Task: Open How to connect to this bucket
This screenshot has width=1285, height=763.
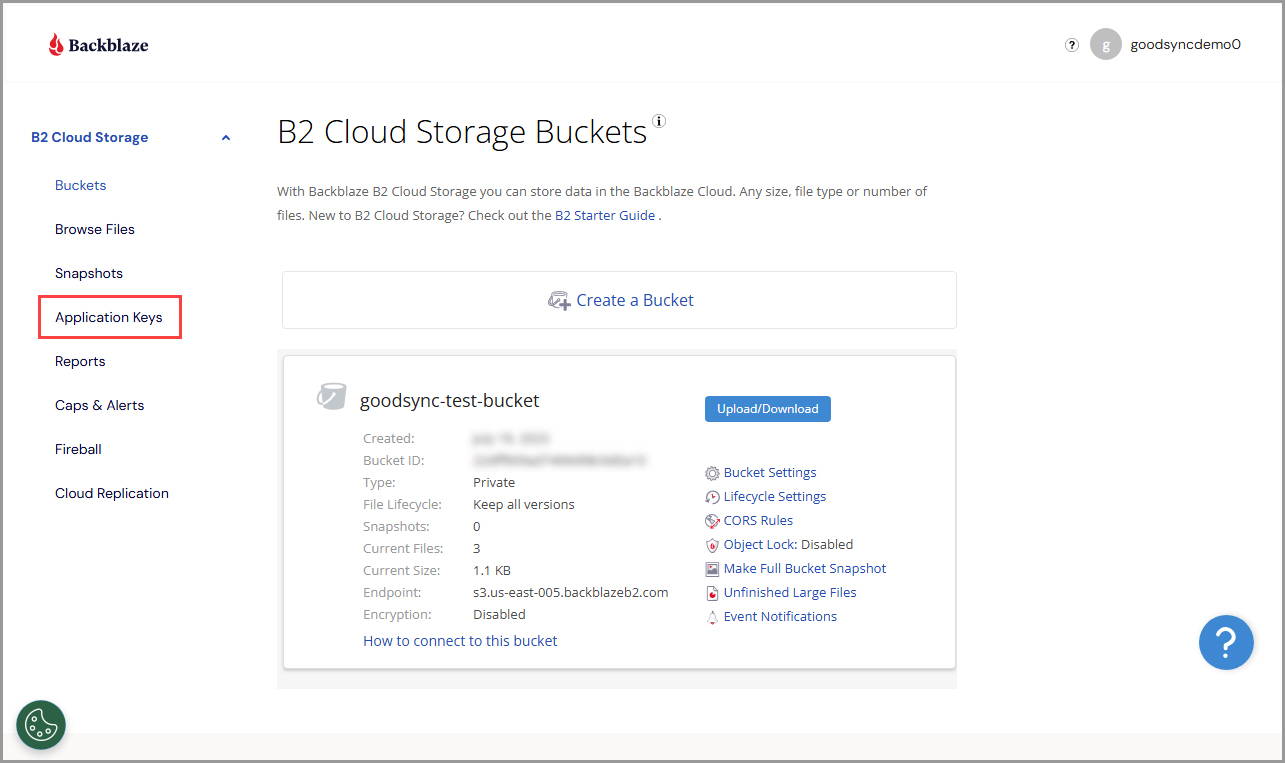Action: click(460, 641)
